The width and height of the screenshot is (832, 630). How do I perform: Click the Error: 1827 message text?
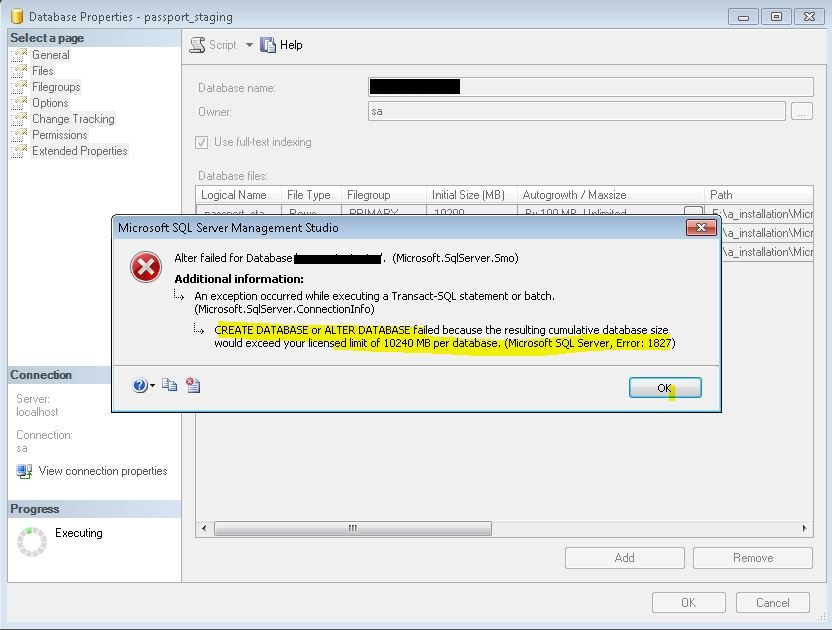tap(644, 343)
